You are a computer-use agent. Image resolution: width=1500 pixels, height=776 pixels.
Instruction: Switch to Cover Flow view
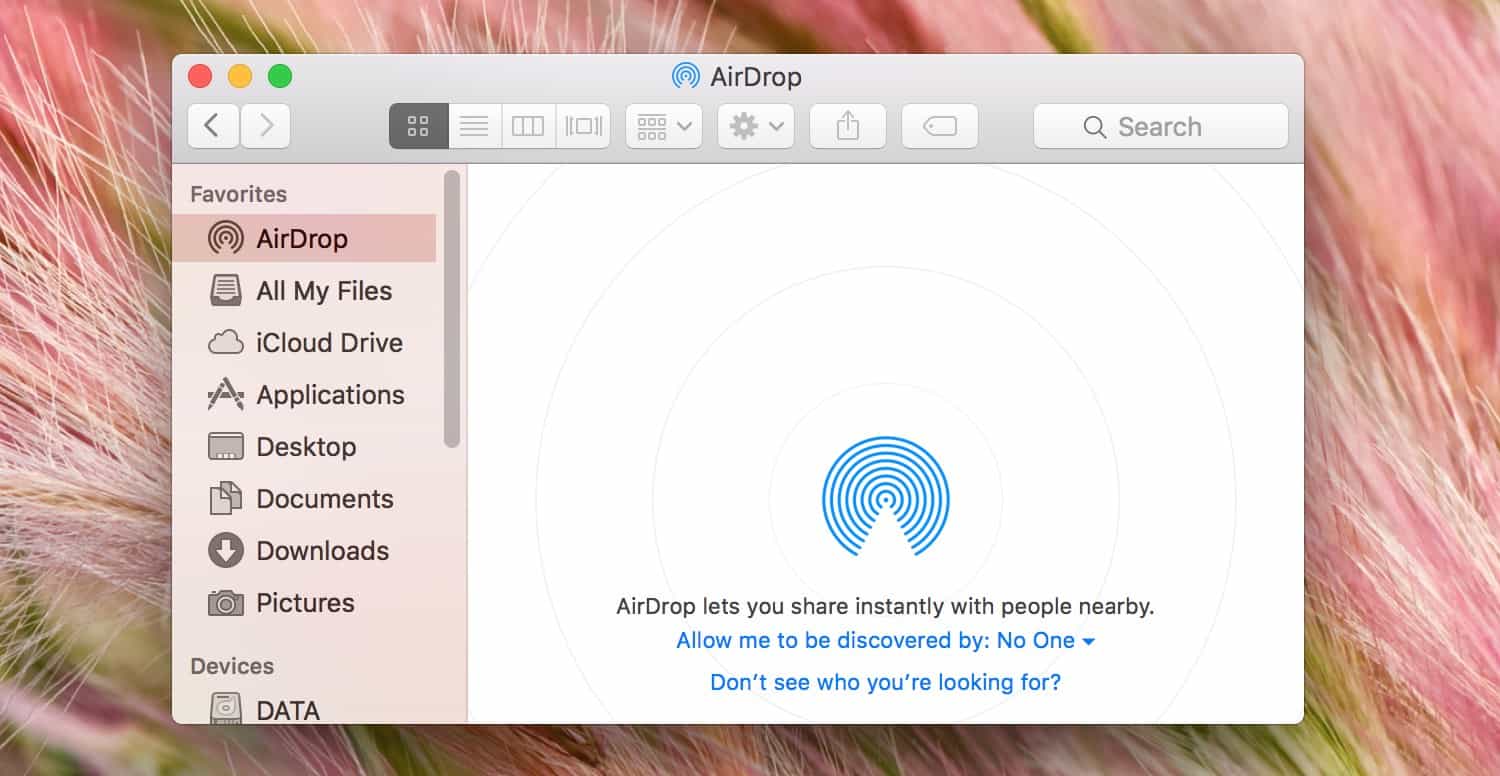583,125
